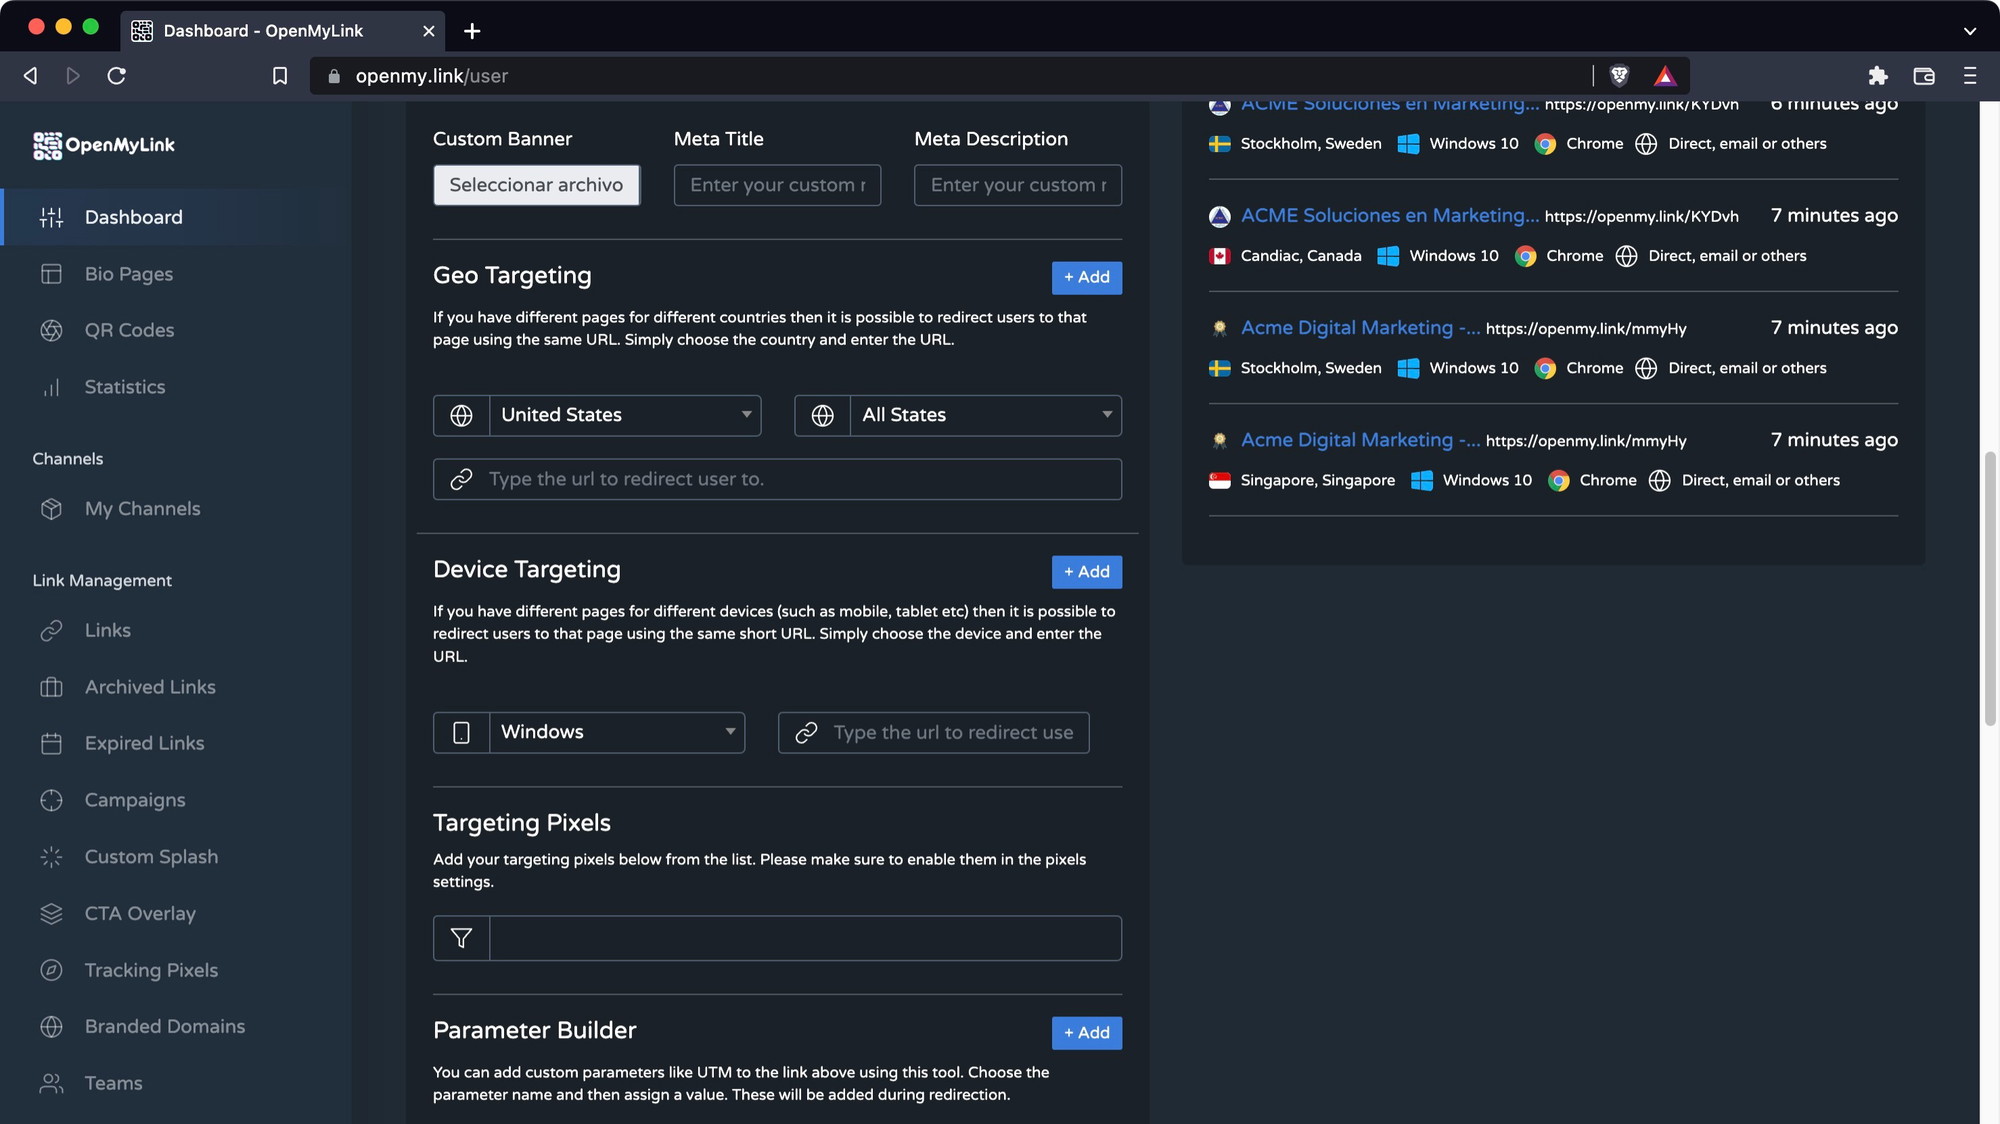
Task: Click the Branded Domains globe icon
Action: click(x=51, y=1026)
